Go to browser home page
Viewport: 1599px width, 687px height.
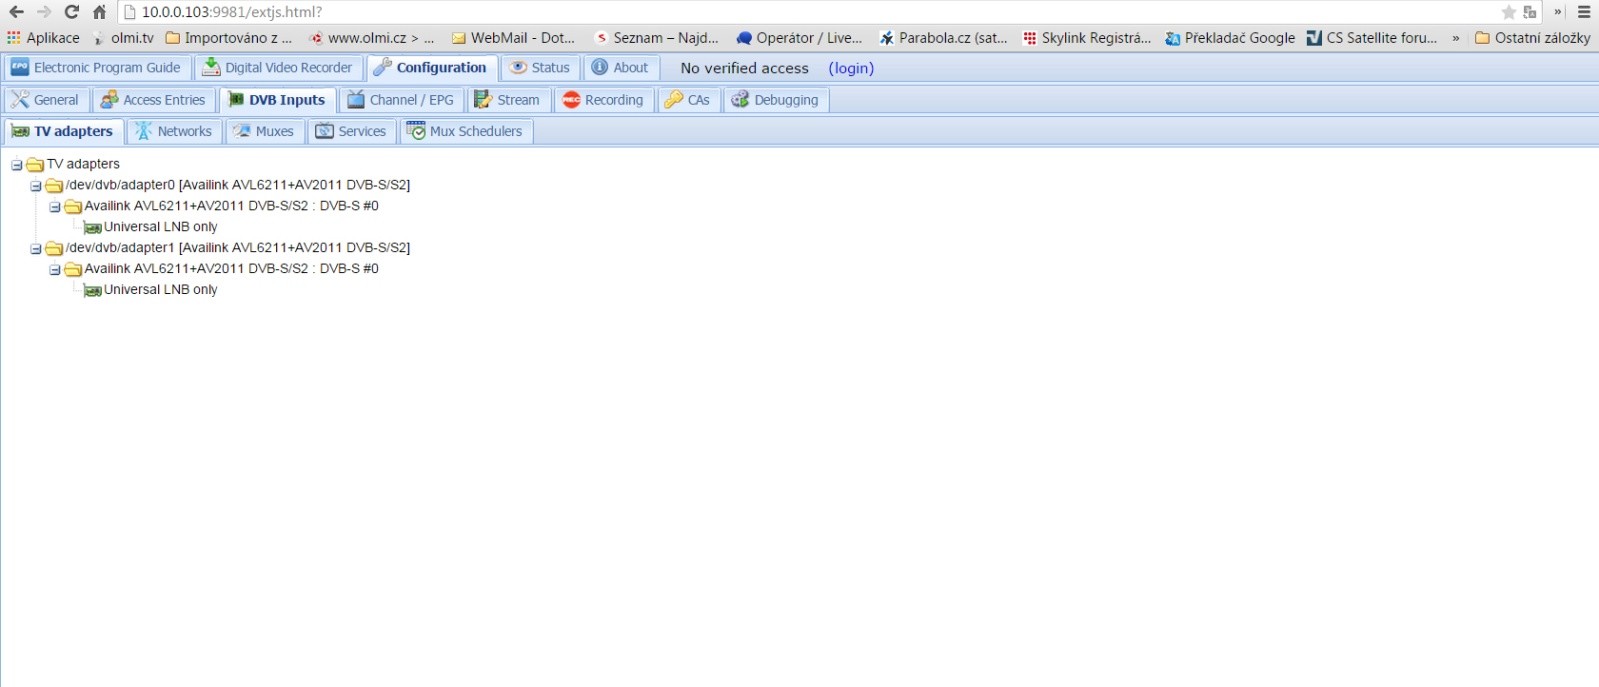(x=99, y=12)
